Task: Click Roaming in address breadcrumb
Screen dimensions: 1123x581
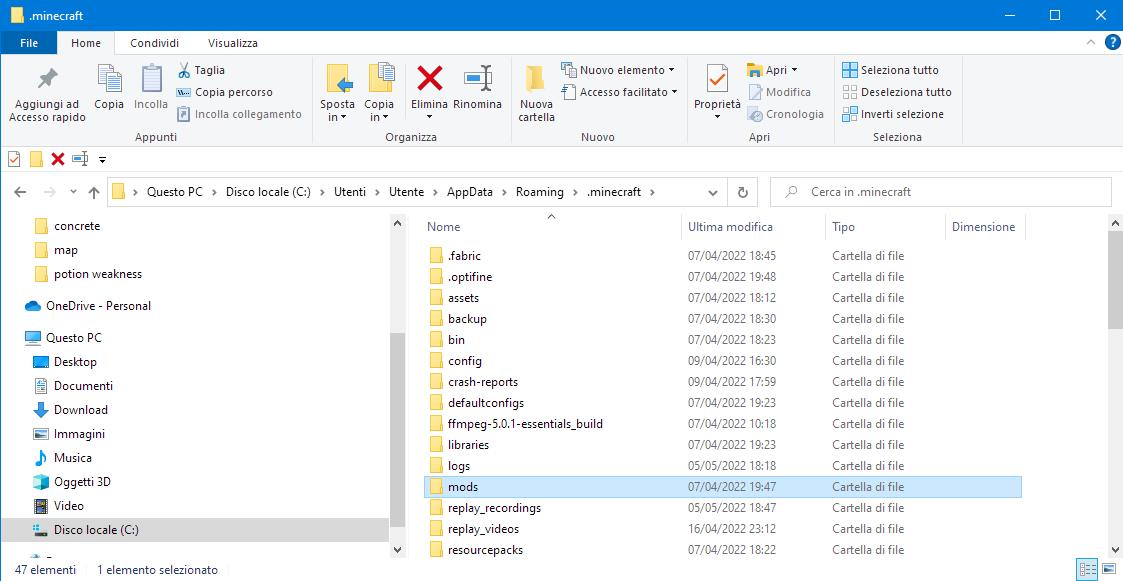Action: tap(539, 192)
